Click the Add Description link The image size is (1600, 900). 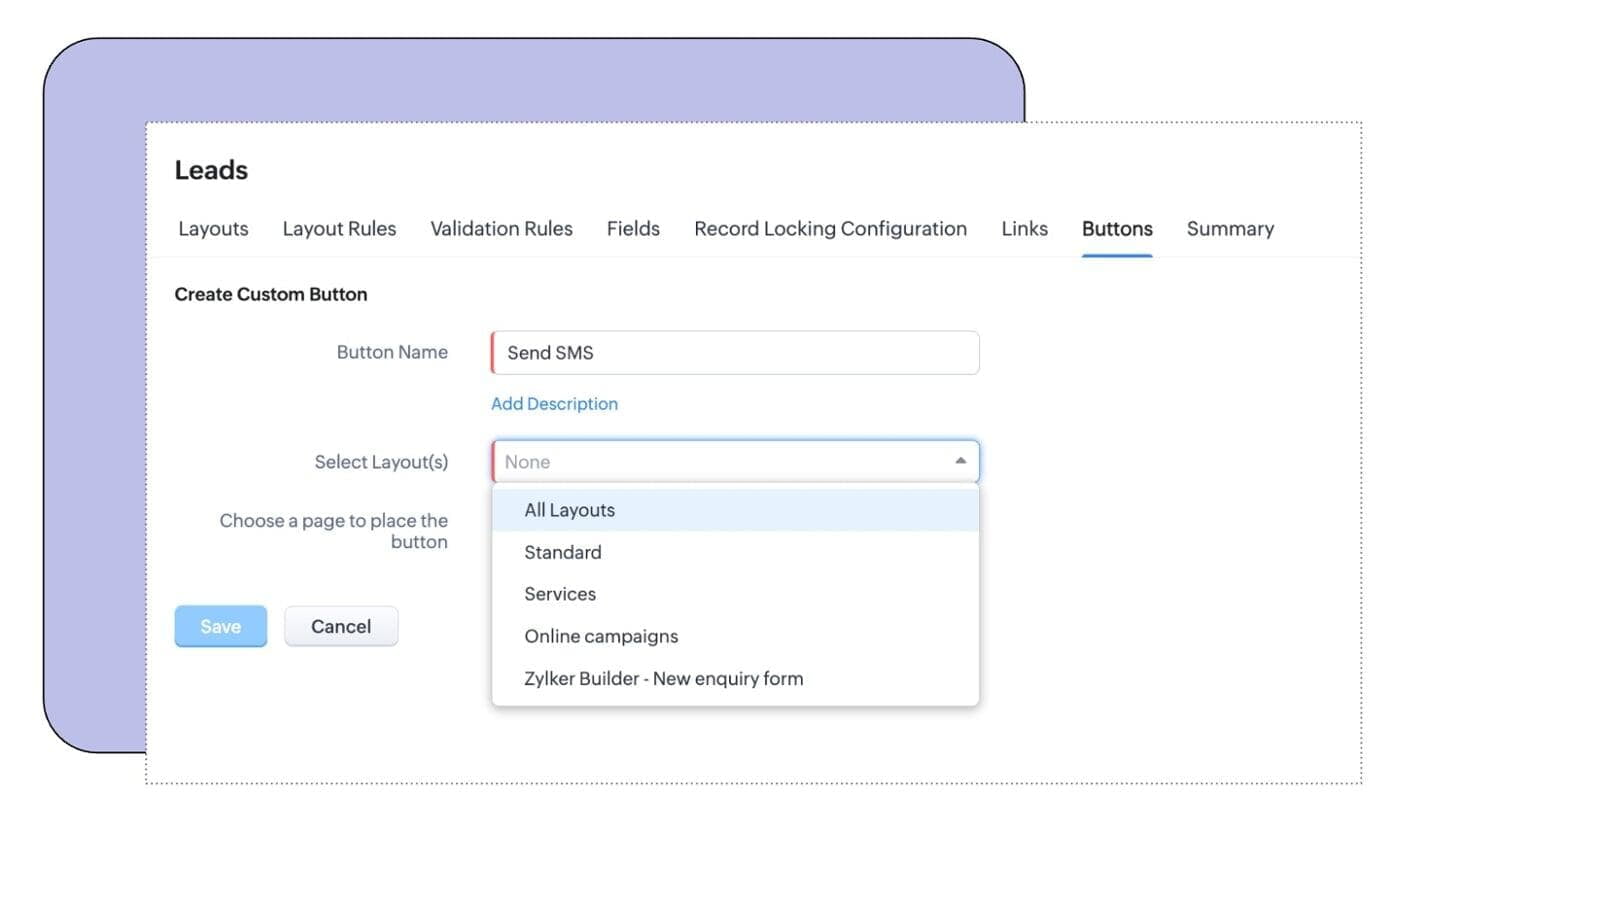(554, 404)
